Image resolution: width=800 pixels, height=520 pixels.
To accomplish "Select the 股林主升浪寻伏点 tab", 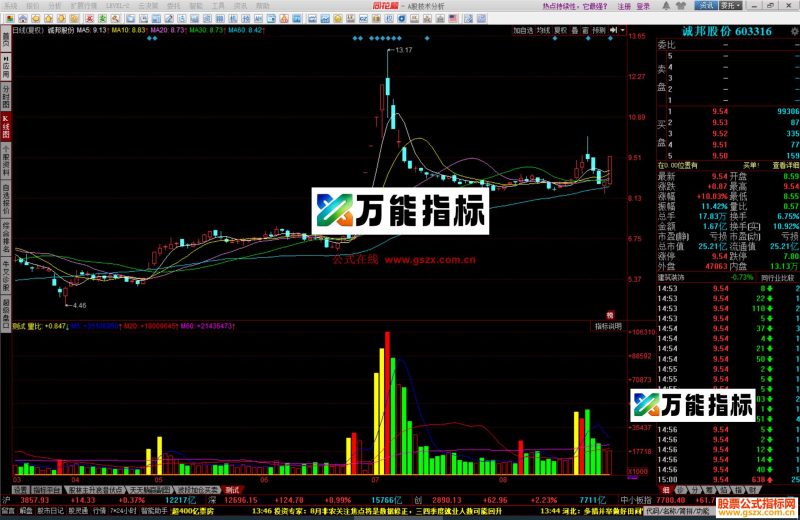I will point(95,490).
